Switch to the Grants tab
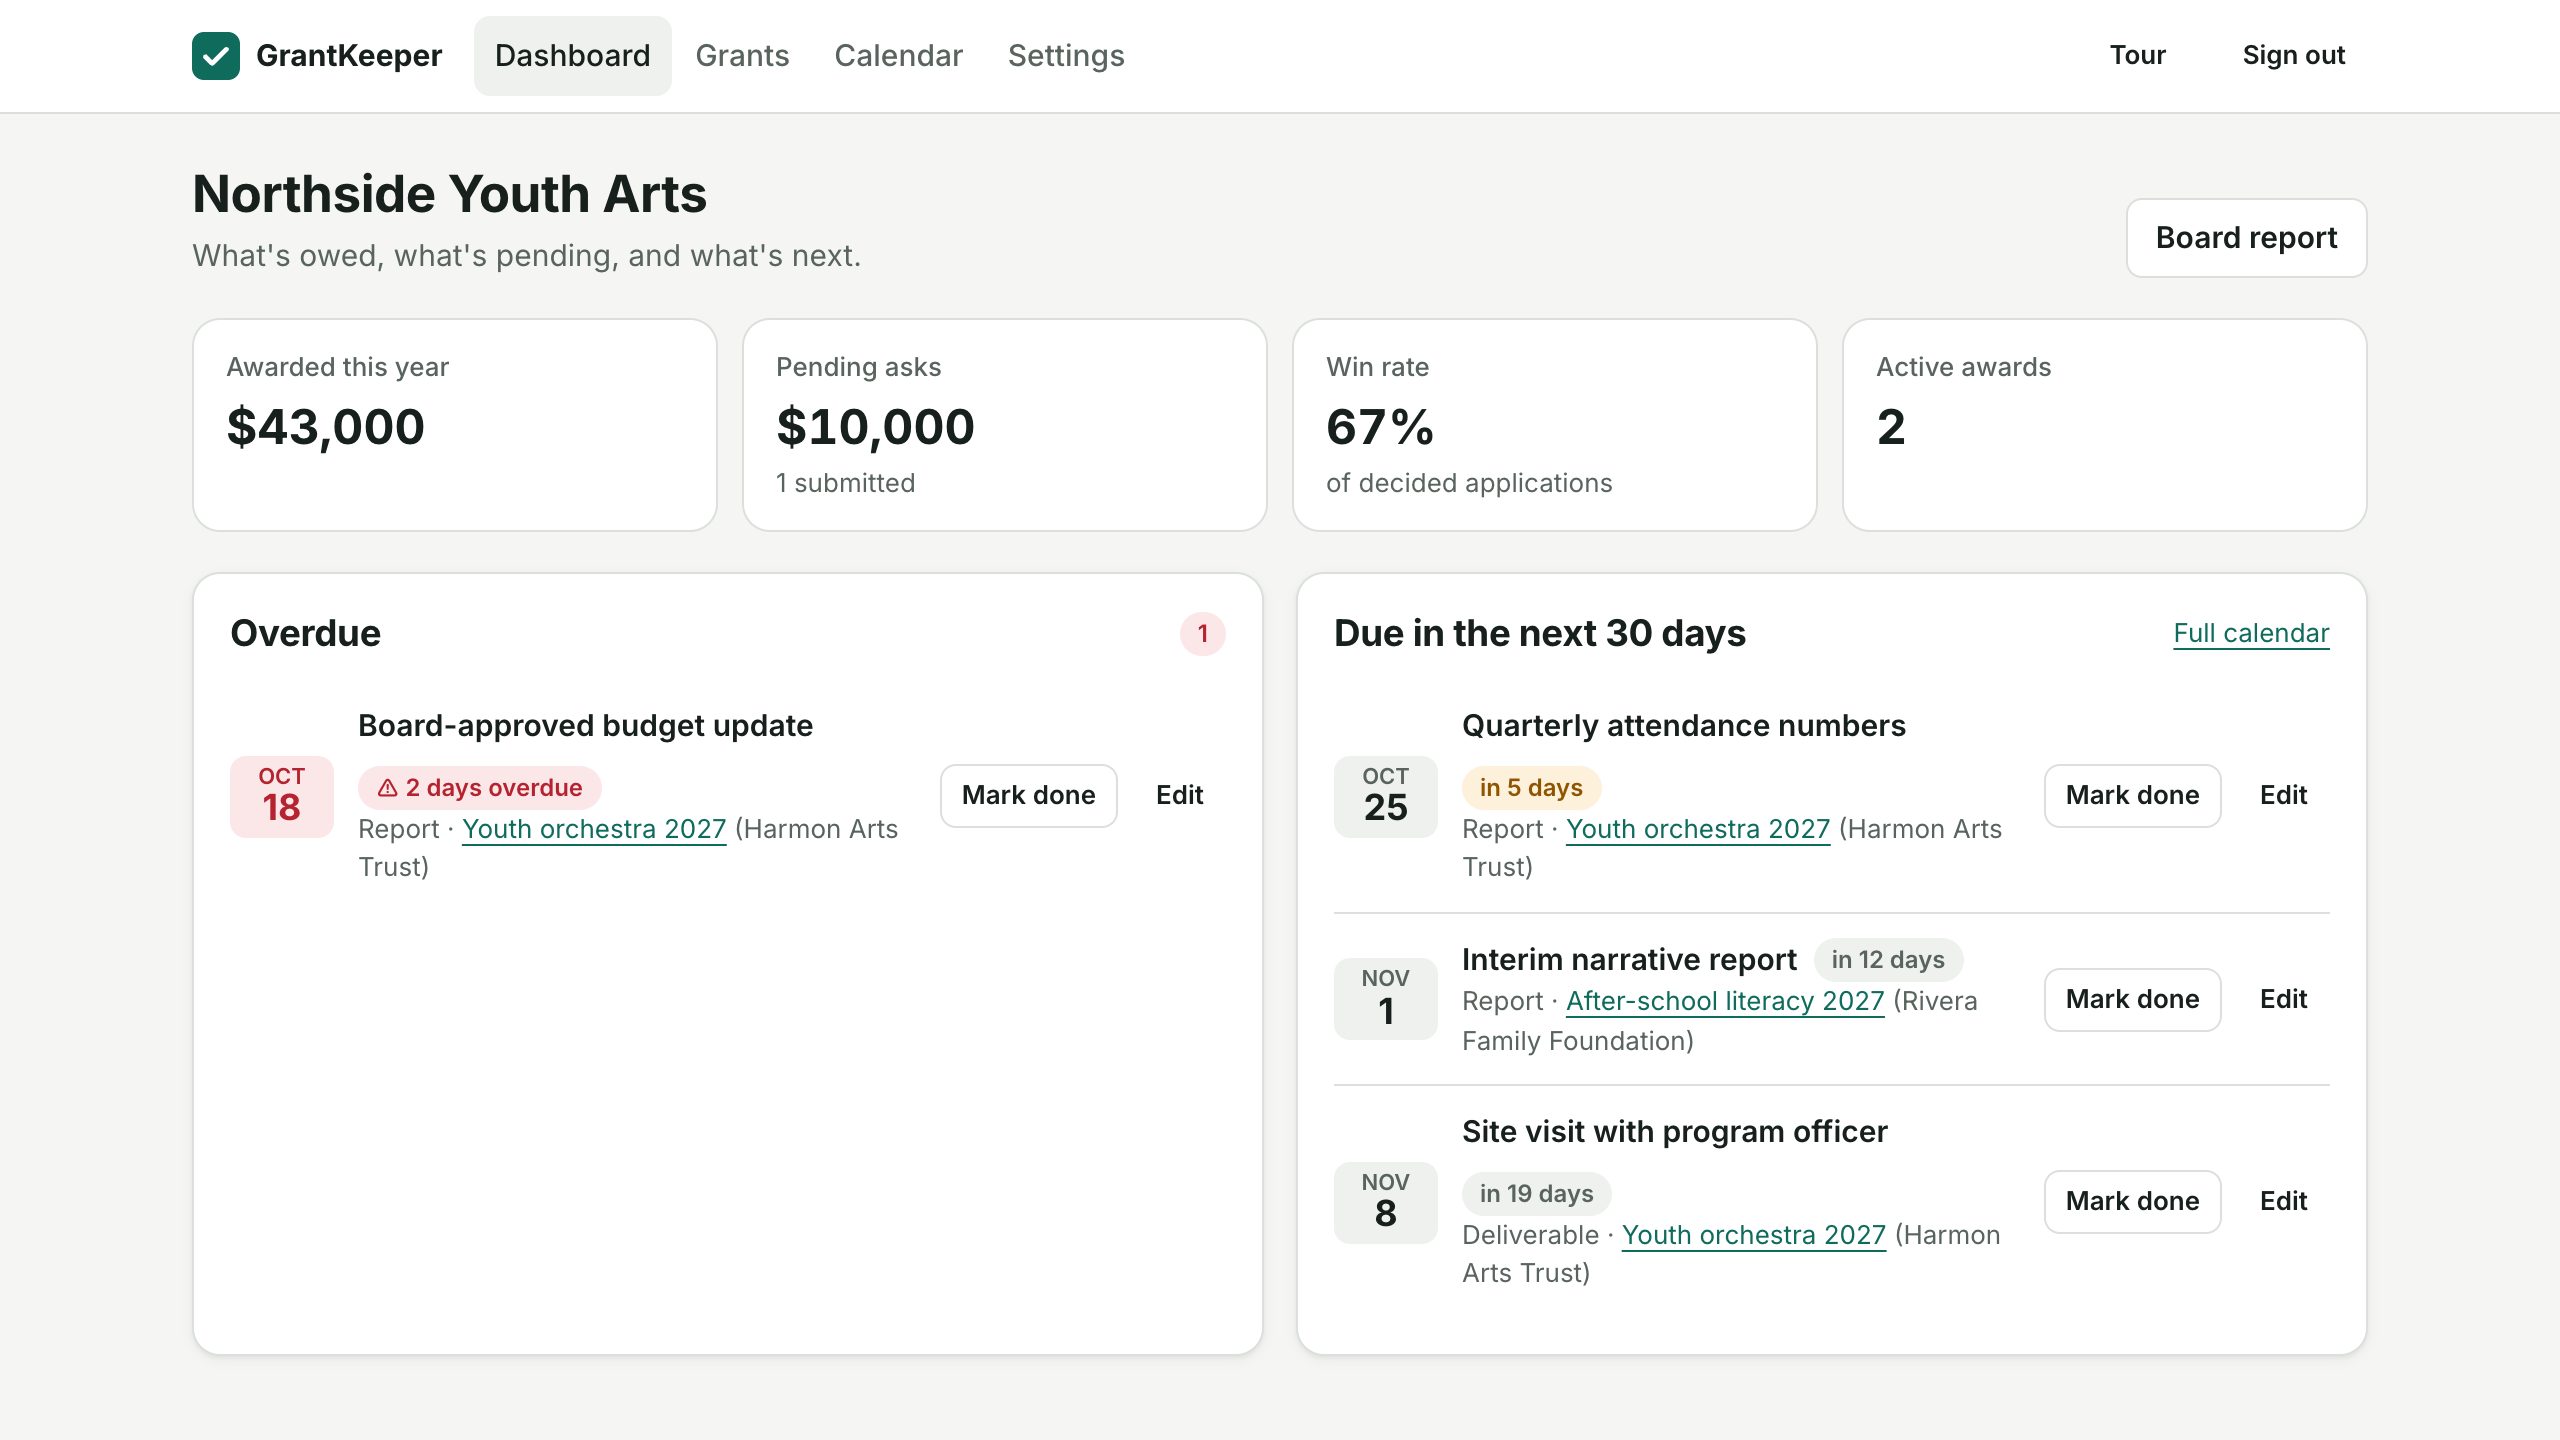The width and height of the screenshot is (2560, 1440). click(742, 56)
